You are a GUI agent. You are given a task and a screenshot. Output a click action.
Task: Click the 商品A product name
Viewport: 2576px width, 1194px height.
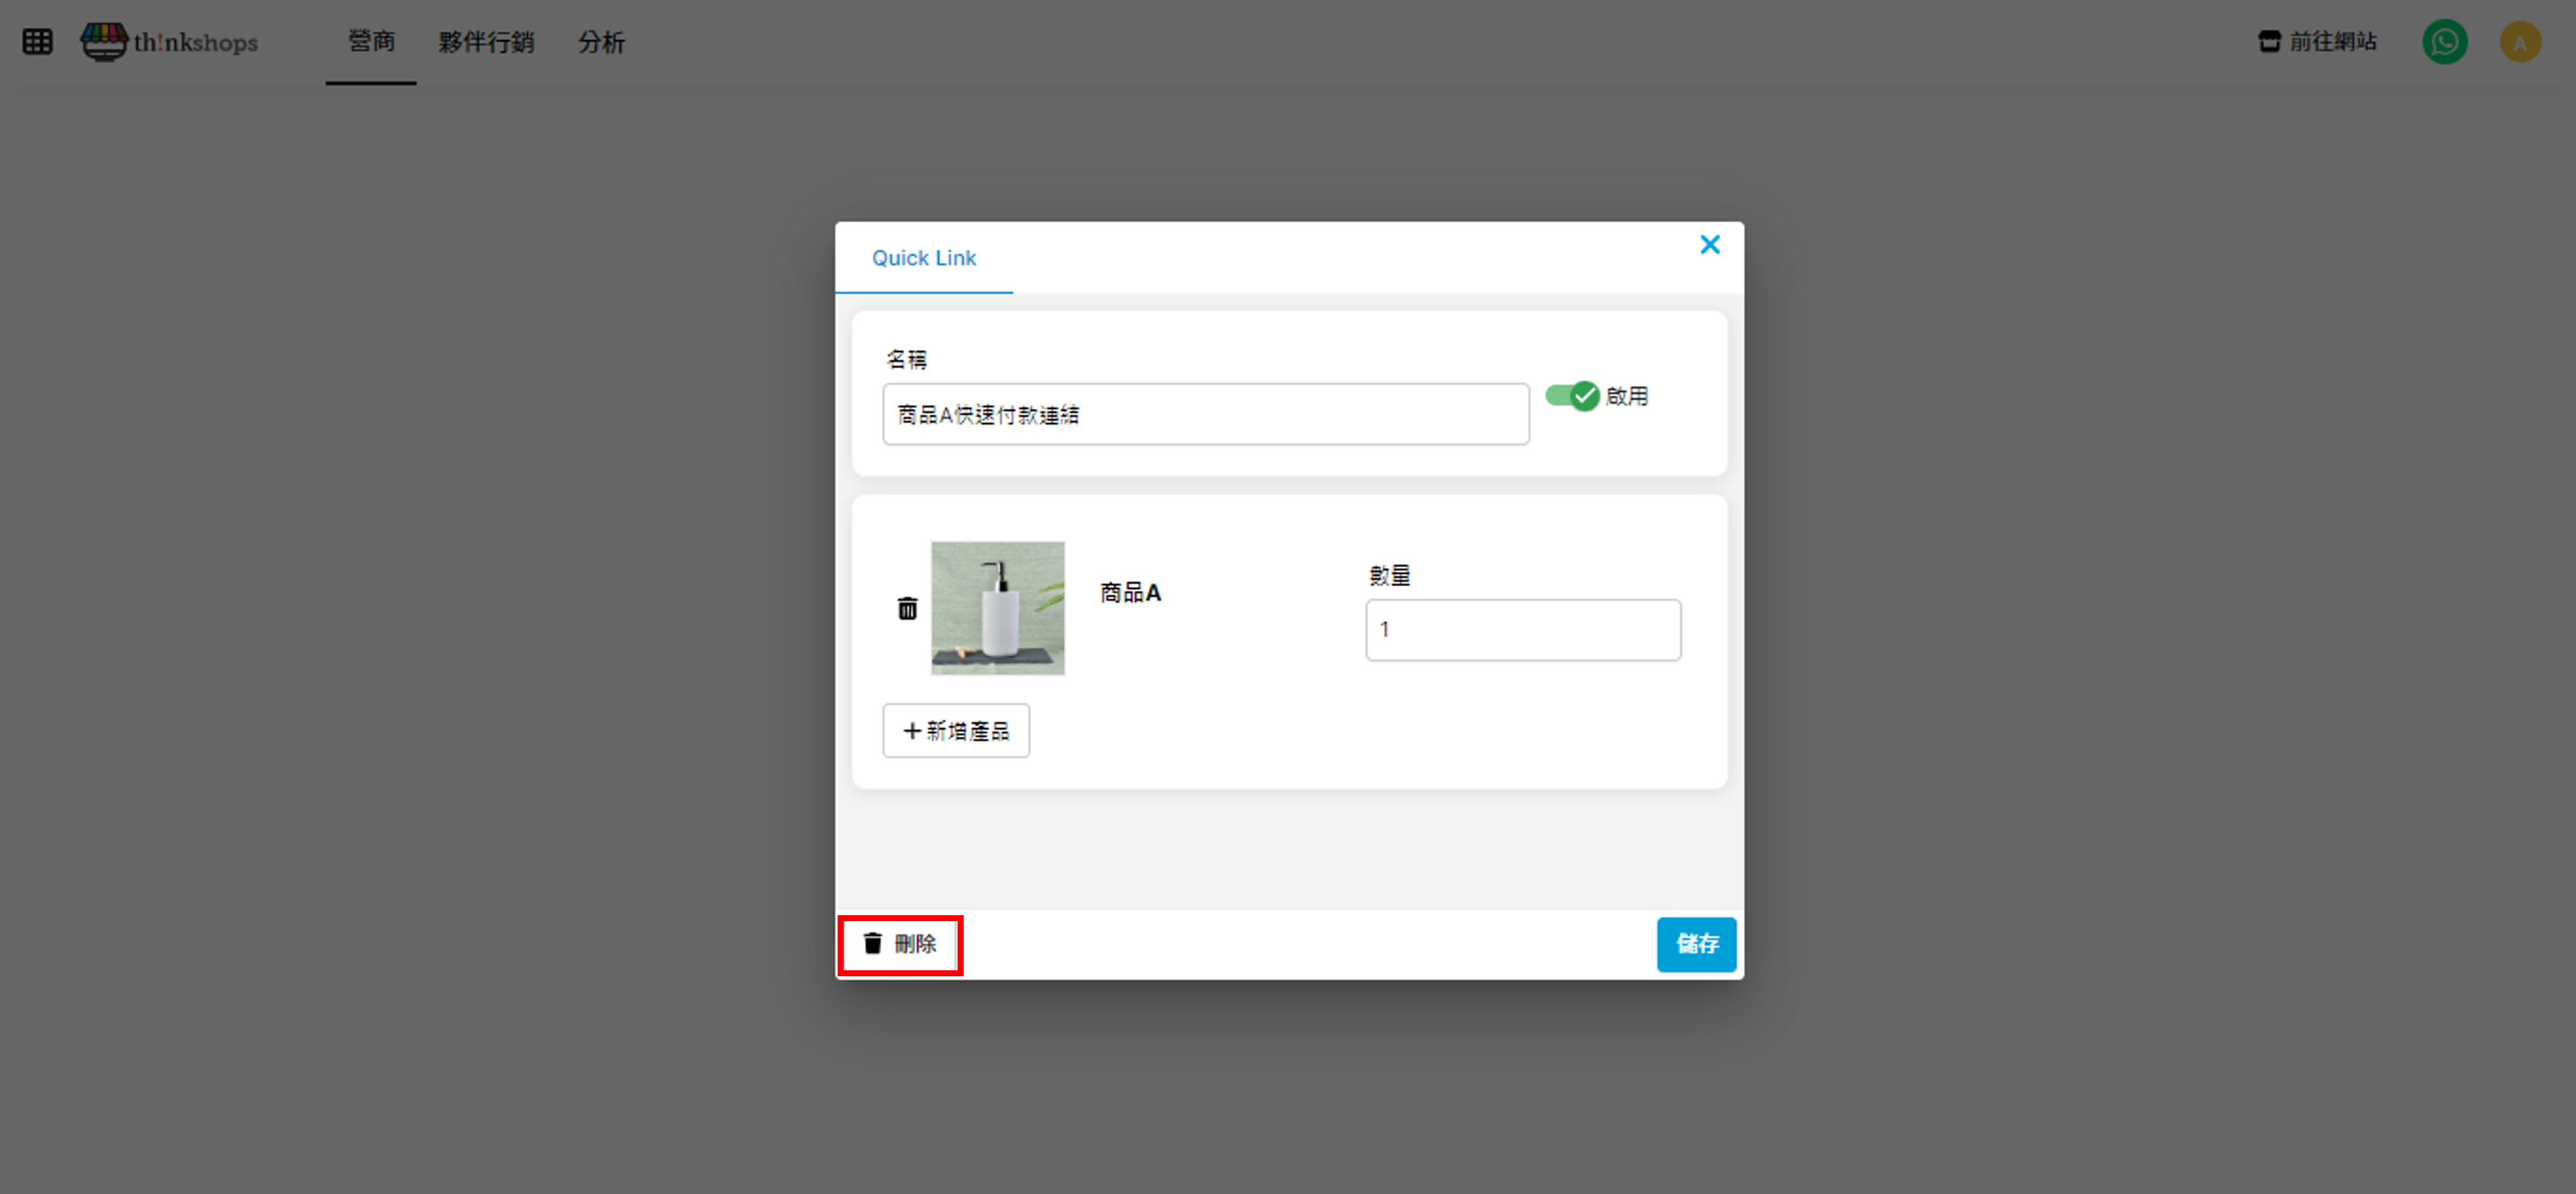coord(1130,593)
